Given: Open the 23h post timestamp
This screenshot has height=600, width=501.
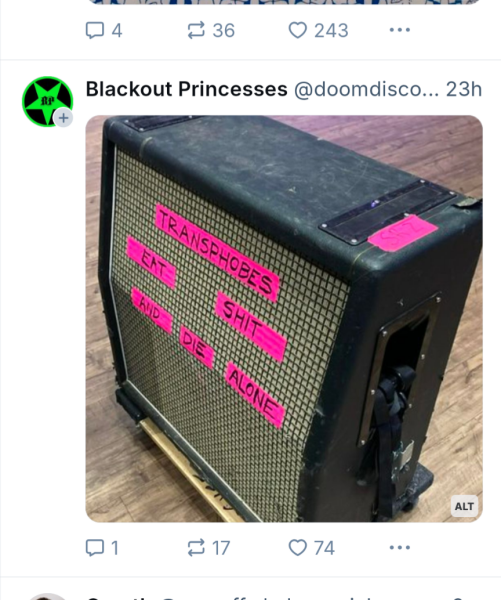Looking at the screenshot, I should (463, 90).
